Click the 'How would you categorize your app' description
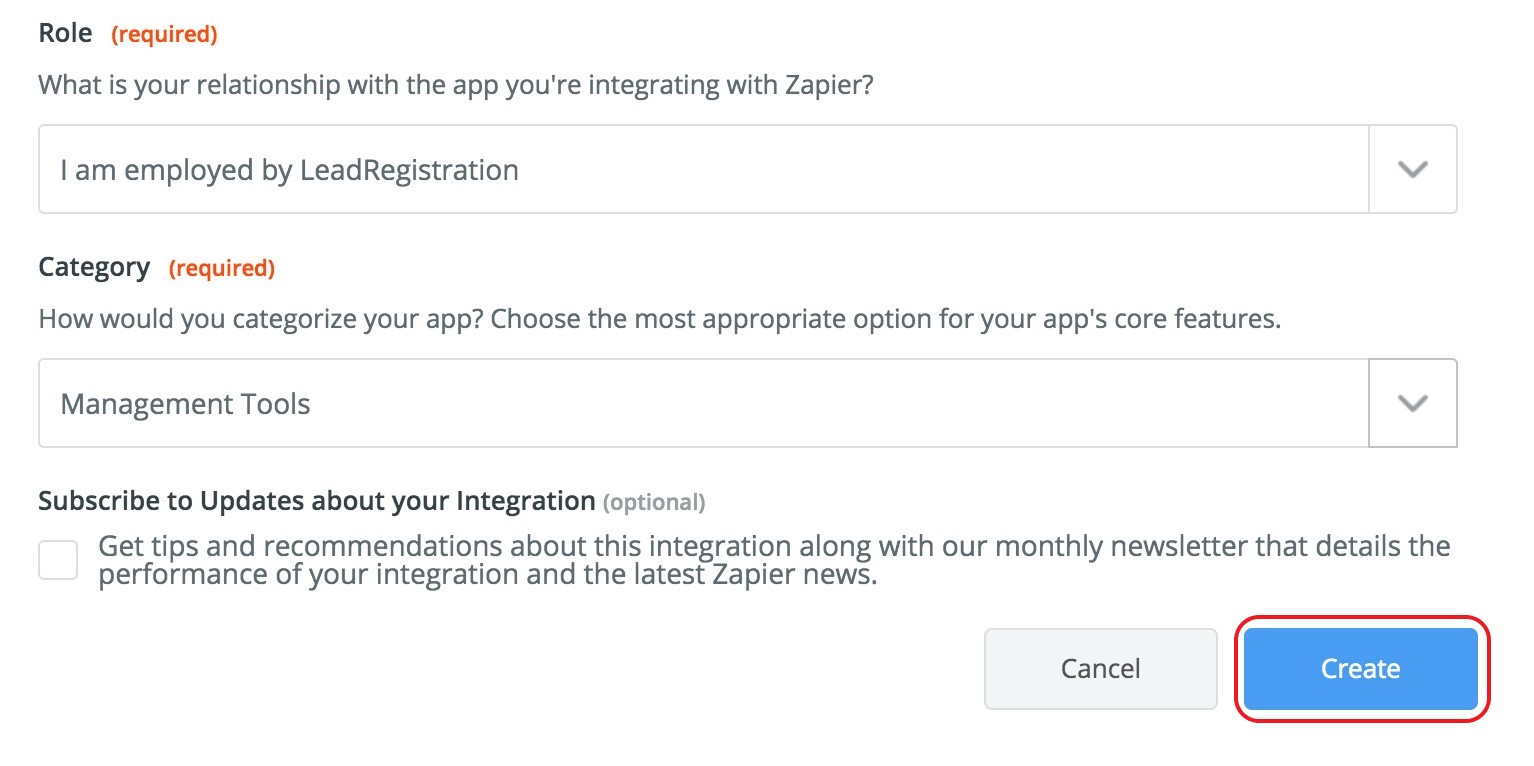The image size is (1534, 766). click(x=659, y=319)
